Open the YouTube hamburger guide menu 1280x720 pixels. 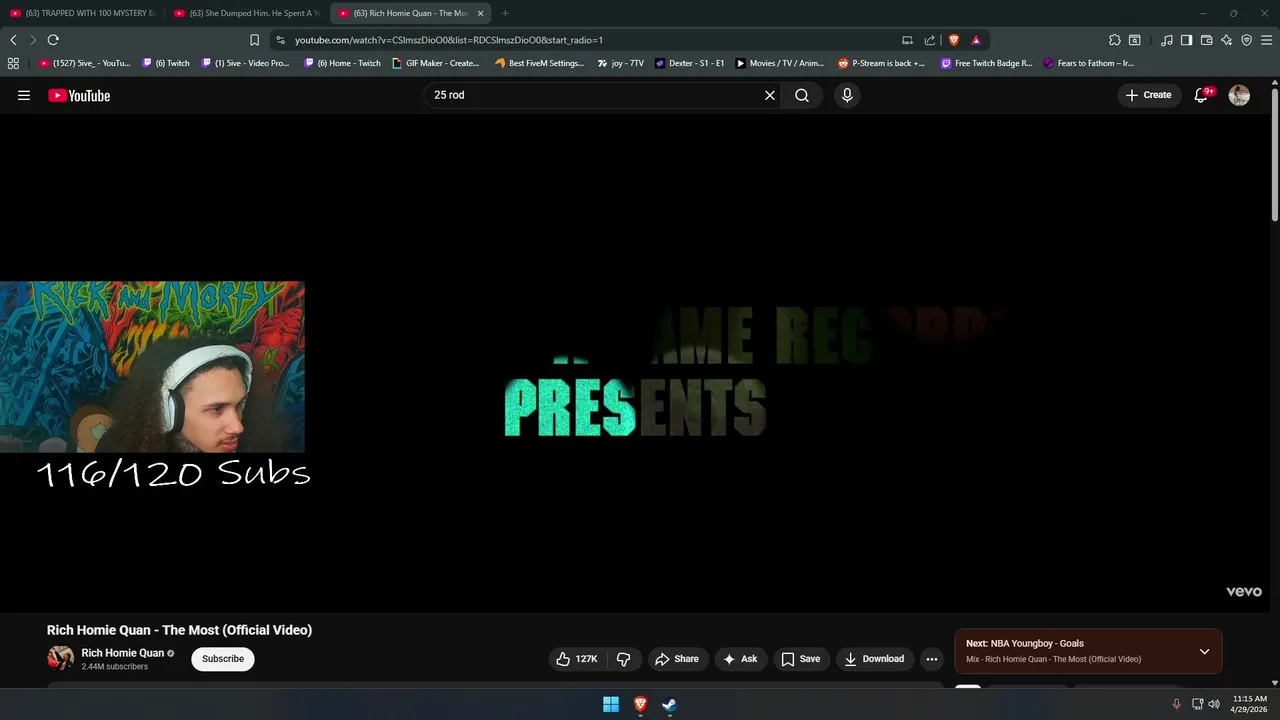(x=24, y=95)
